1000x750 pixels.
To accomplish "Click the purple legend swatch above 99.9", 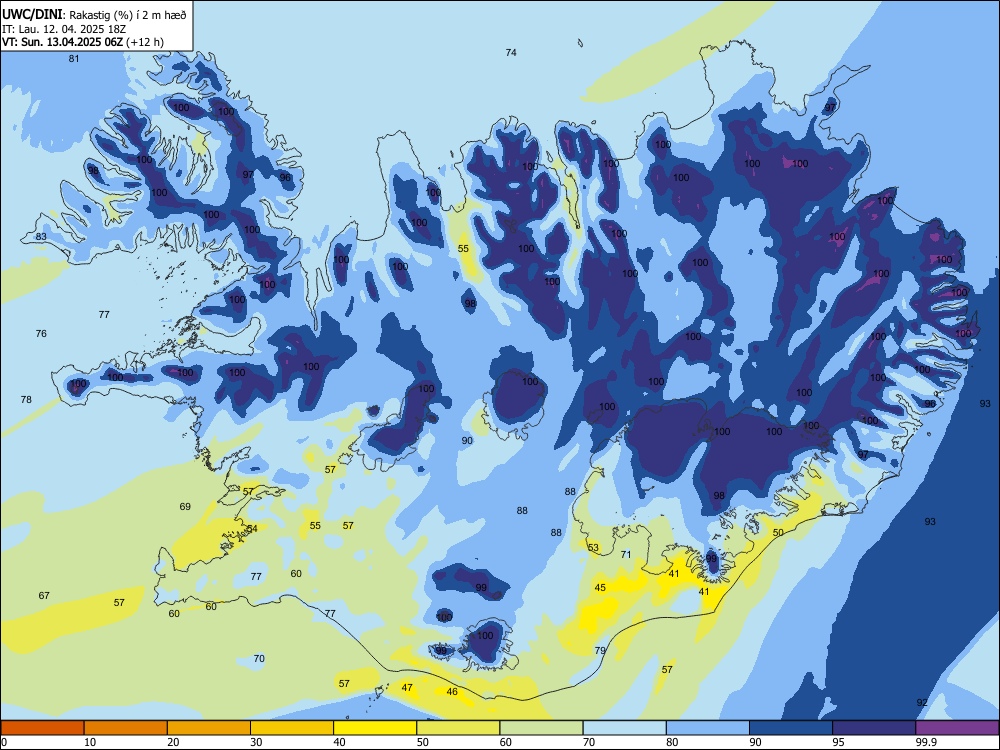I will (x=957, y=728).
